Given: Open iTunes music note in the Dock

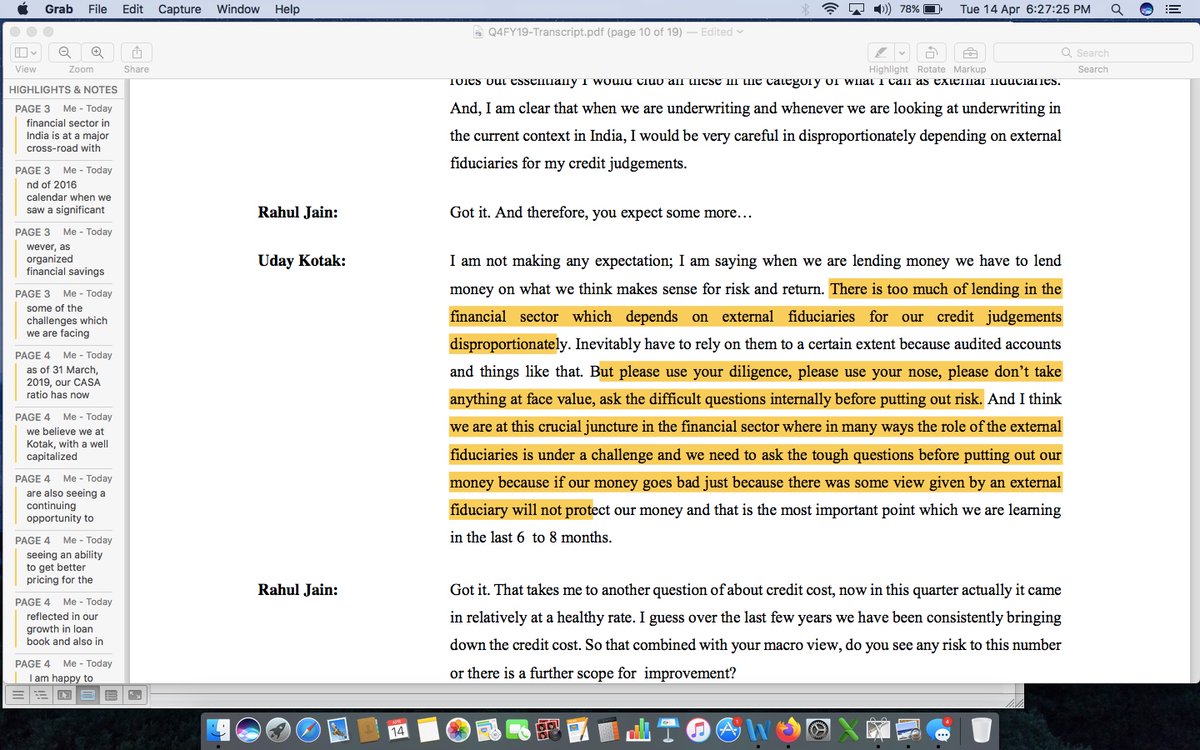Looking at the screenshot, I should tap(698, 730).
